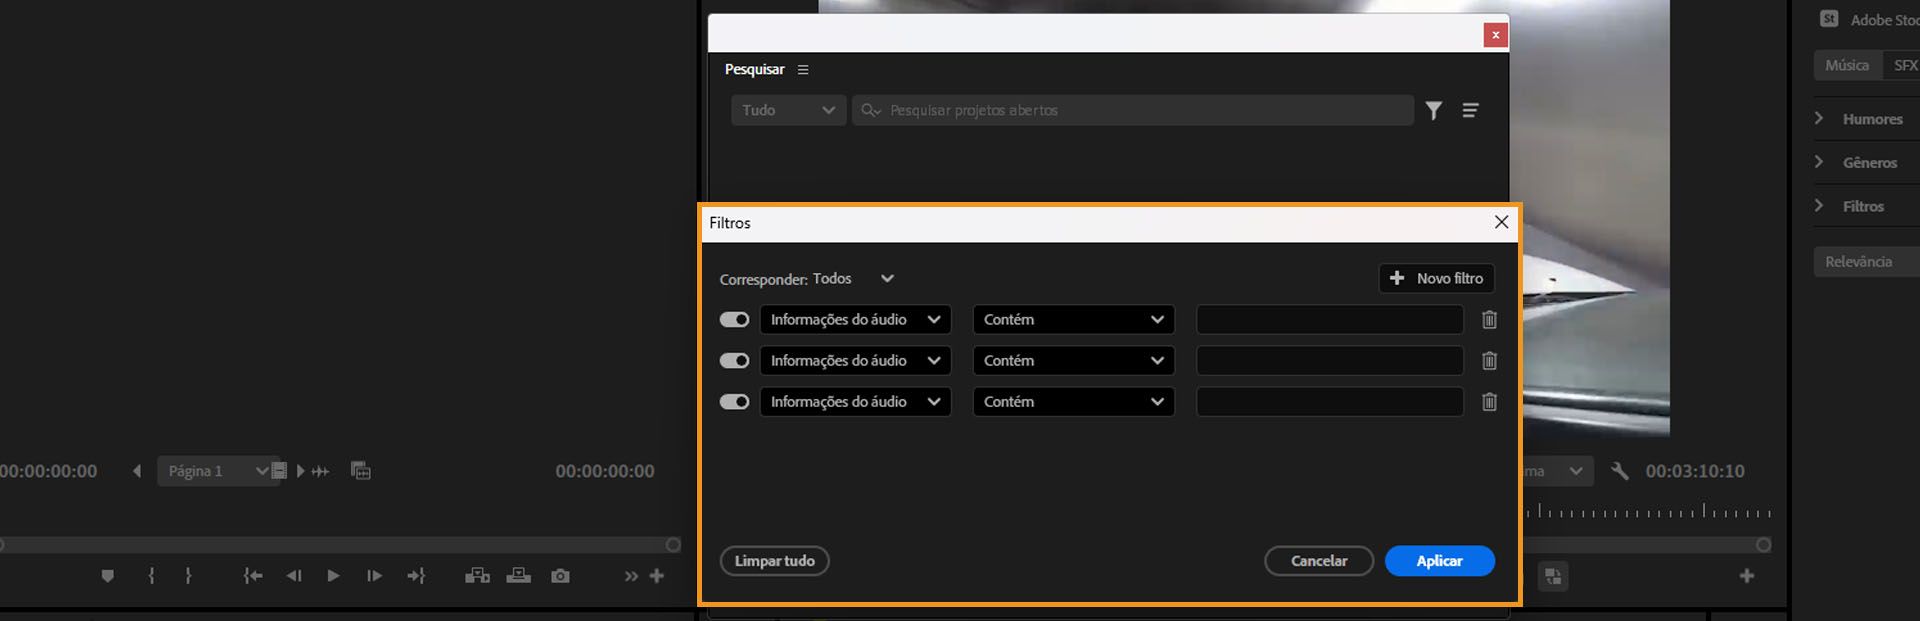Open third row Contém condition dropdown
This screenshot has width=1920, height=621.
point(1074,402)
